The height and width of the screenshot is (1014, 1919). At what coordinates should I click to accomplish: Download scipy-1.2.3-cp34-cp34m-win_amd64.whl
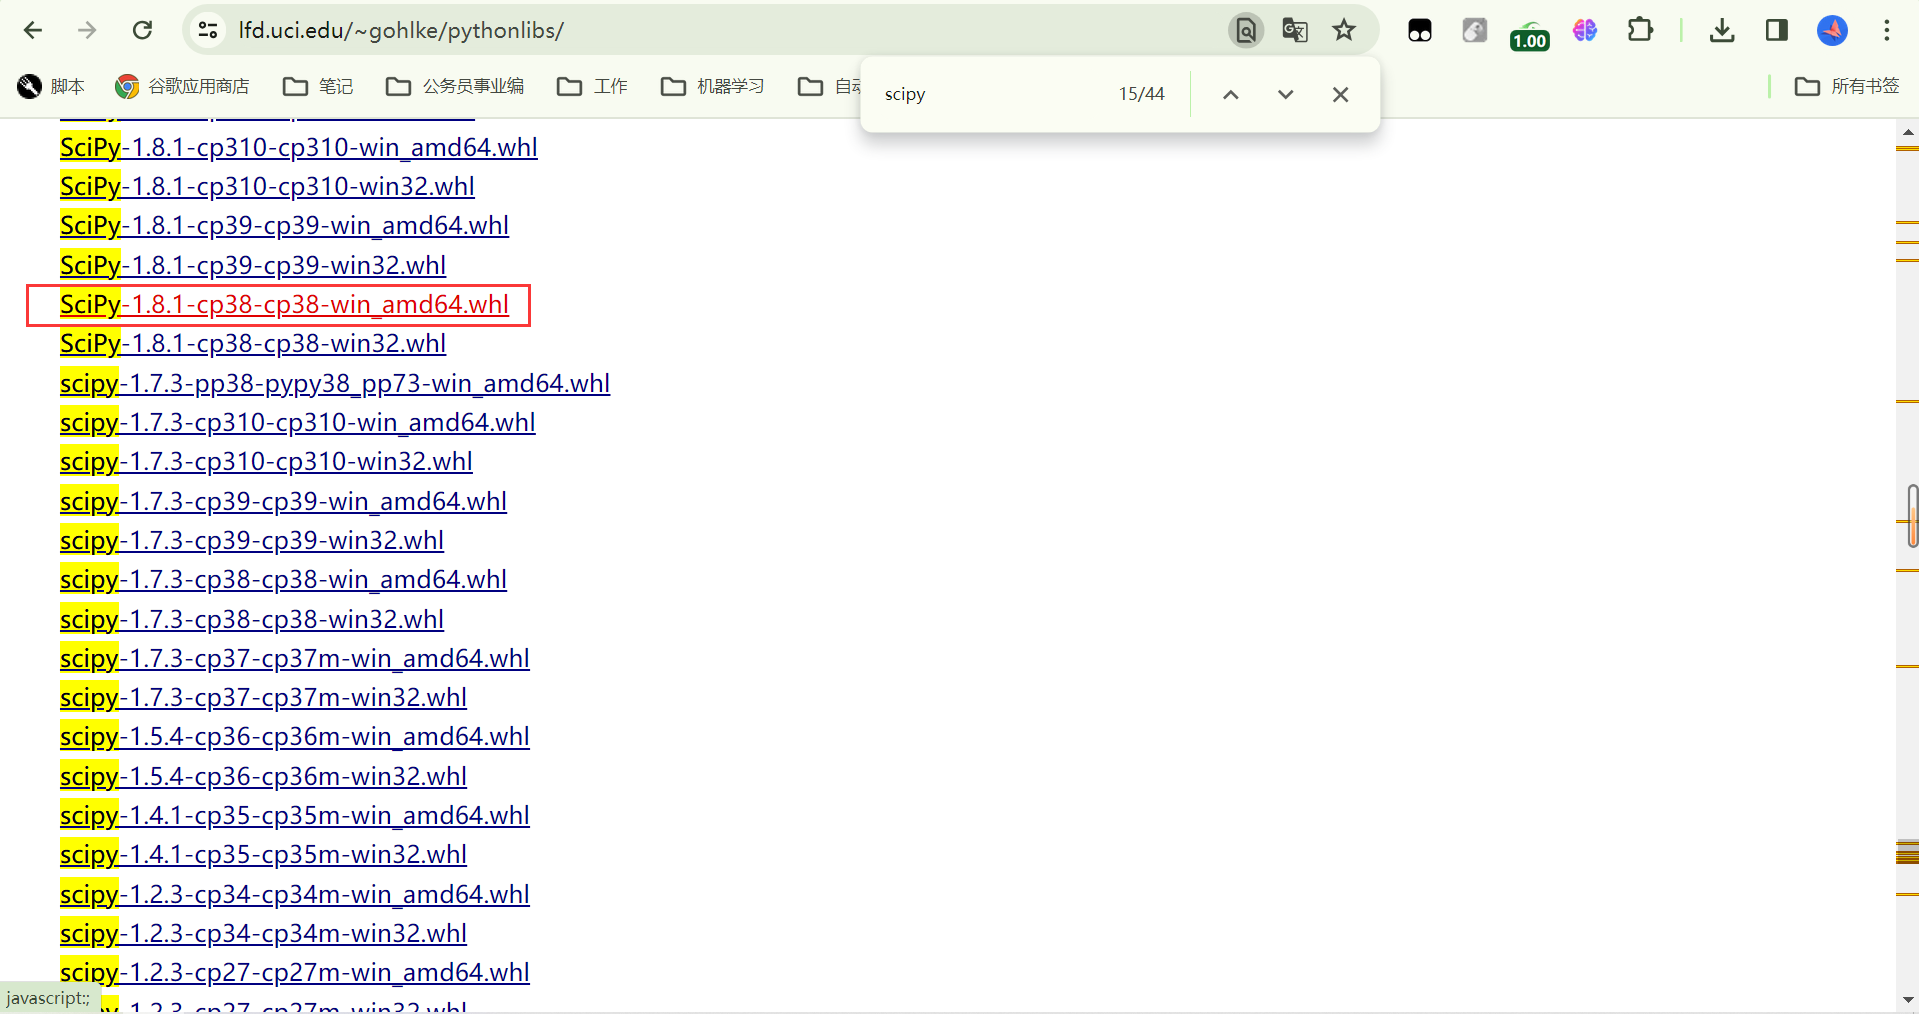point(295,894)
